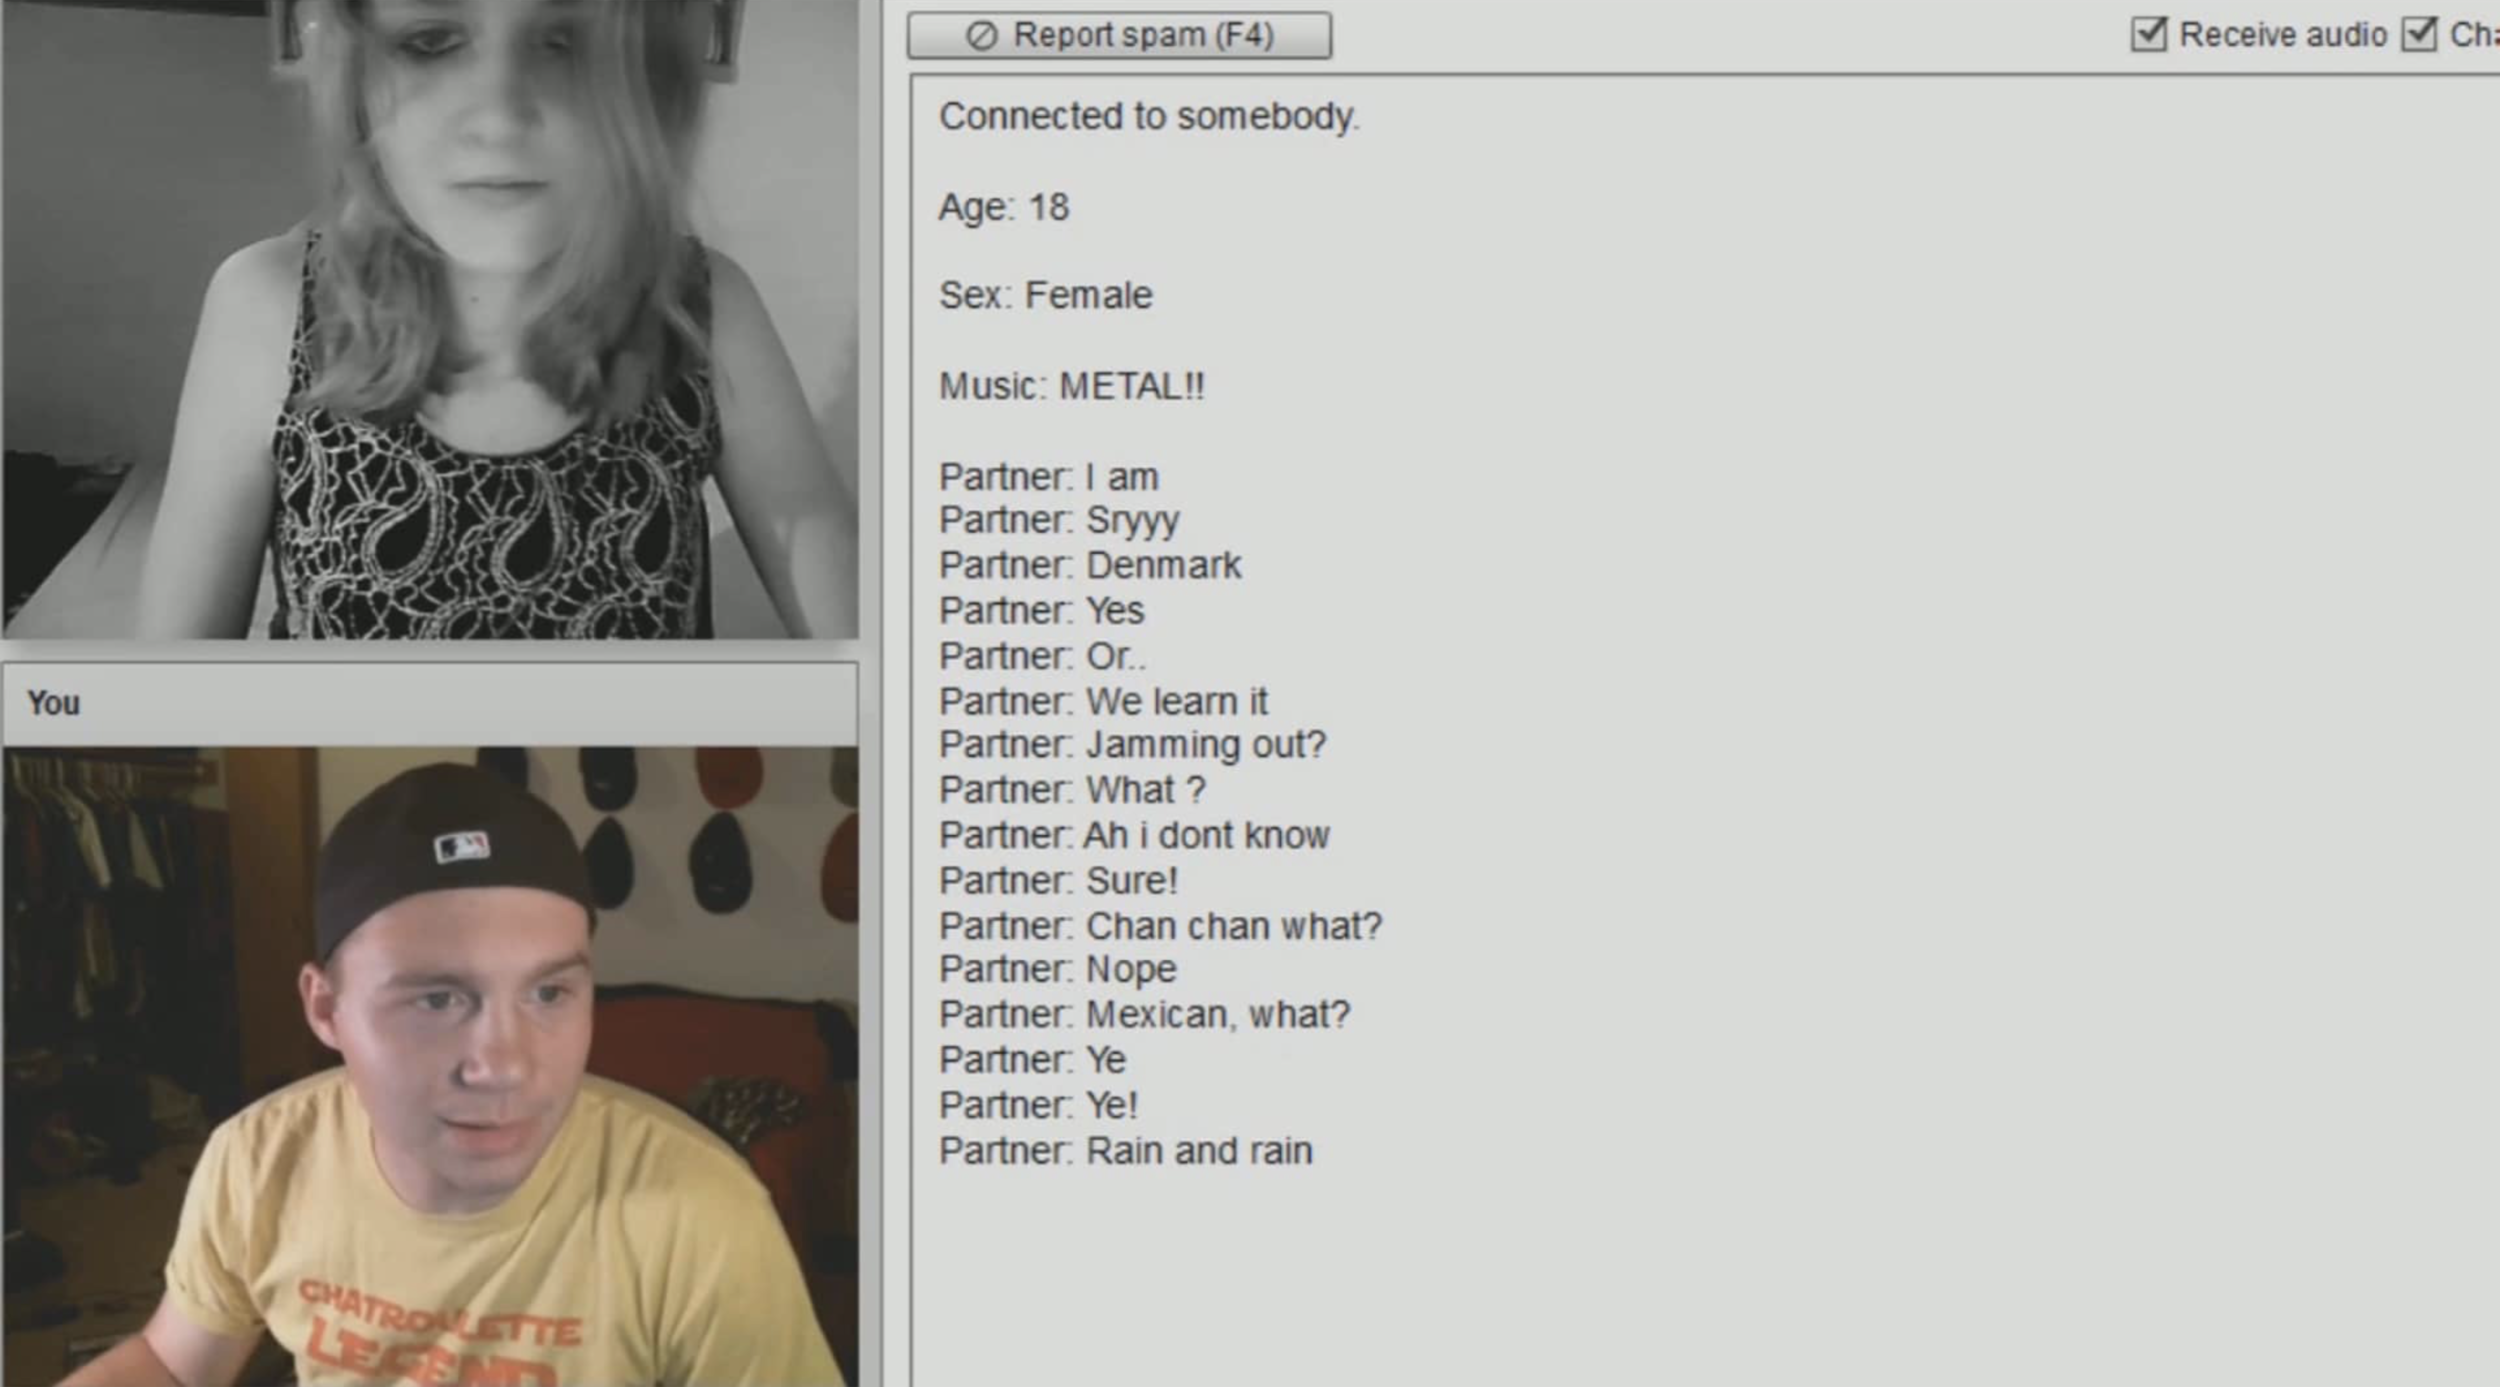Viewport: 2500px width, 1387px height.
Task: Click the "Partner: Sryyy" chat message
Action: 1058,521
